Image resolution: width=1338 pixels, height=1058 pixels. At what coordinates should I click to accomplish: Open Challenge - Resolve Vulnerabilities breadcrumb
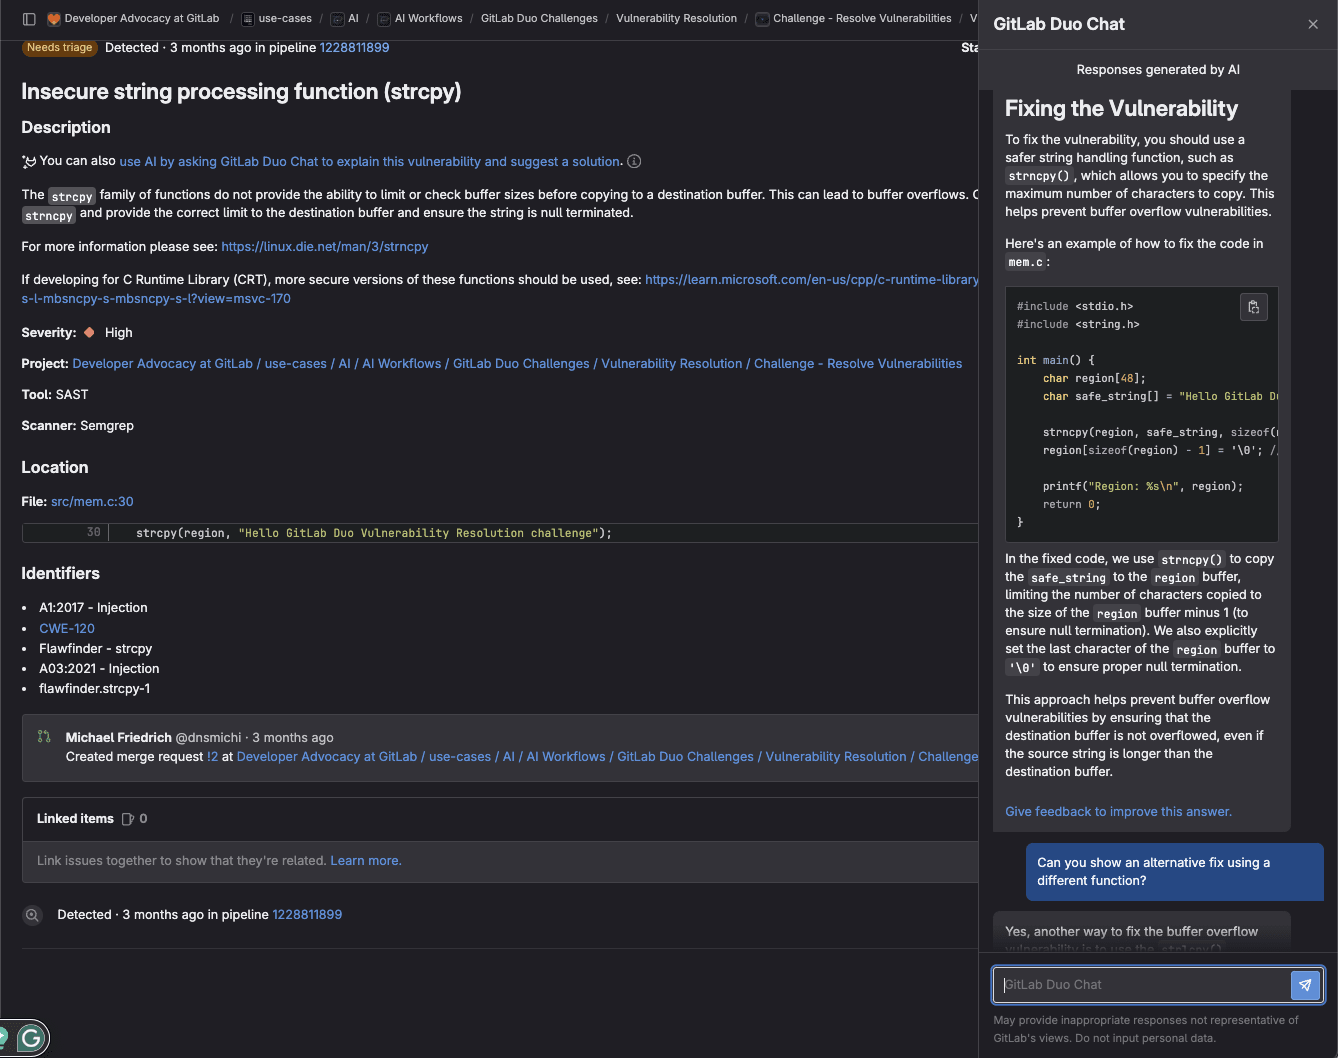click(862, 18)
